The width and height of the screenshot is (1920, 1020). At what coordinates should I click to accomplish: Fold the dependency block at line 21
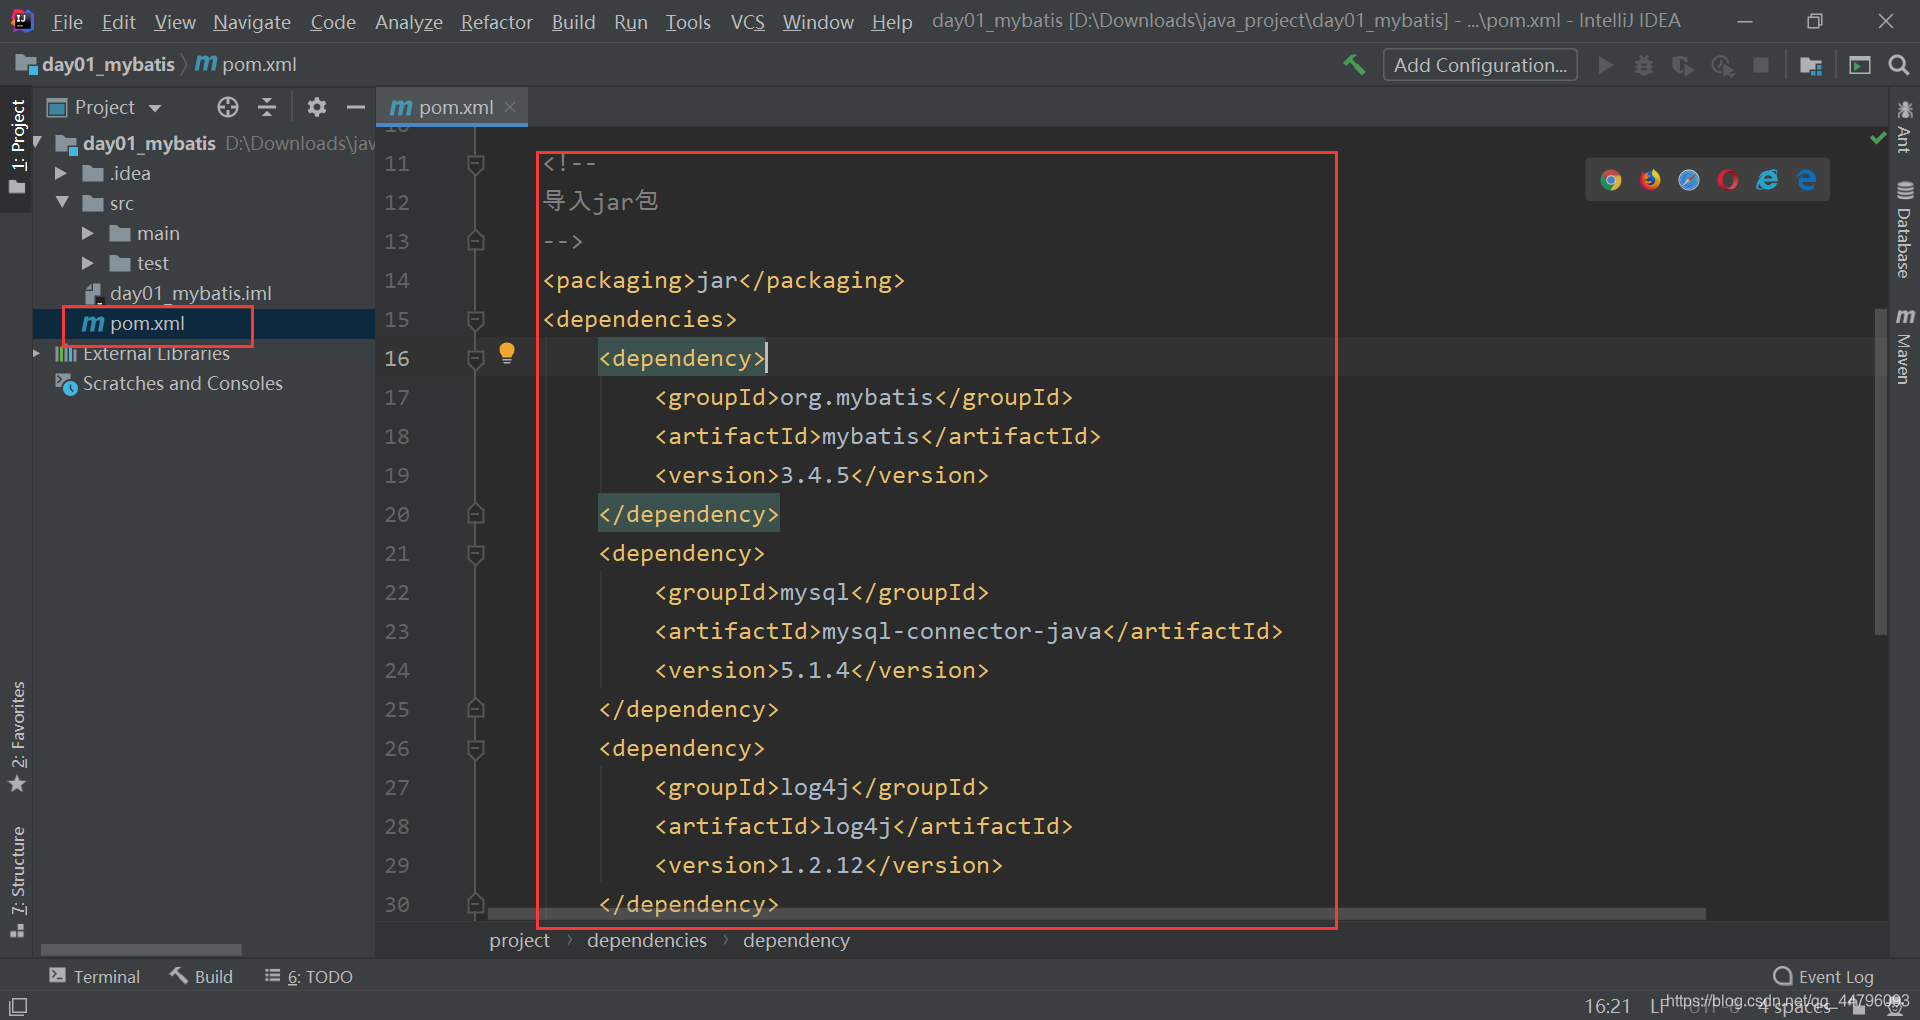(x=476, y=554)
